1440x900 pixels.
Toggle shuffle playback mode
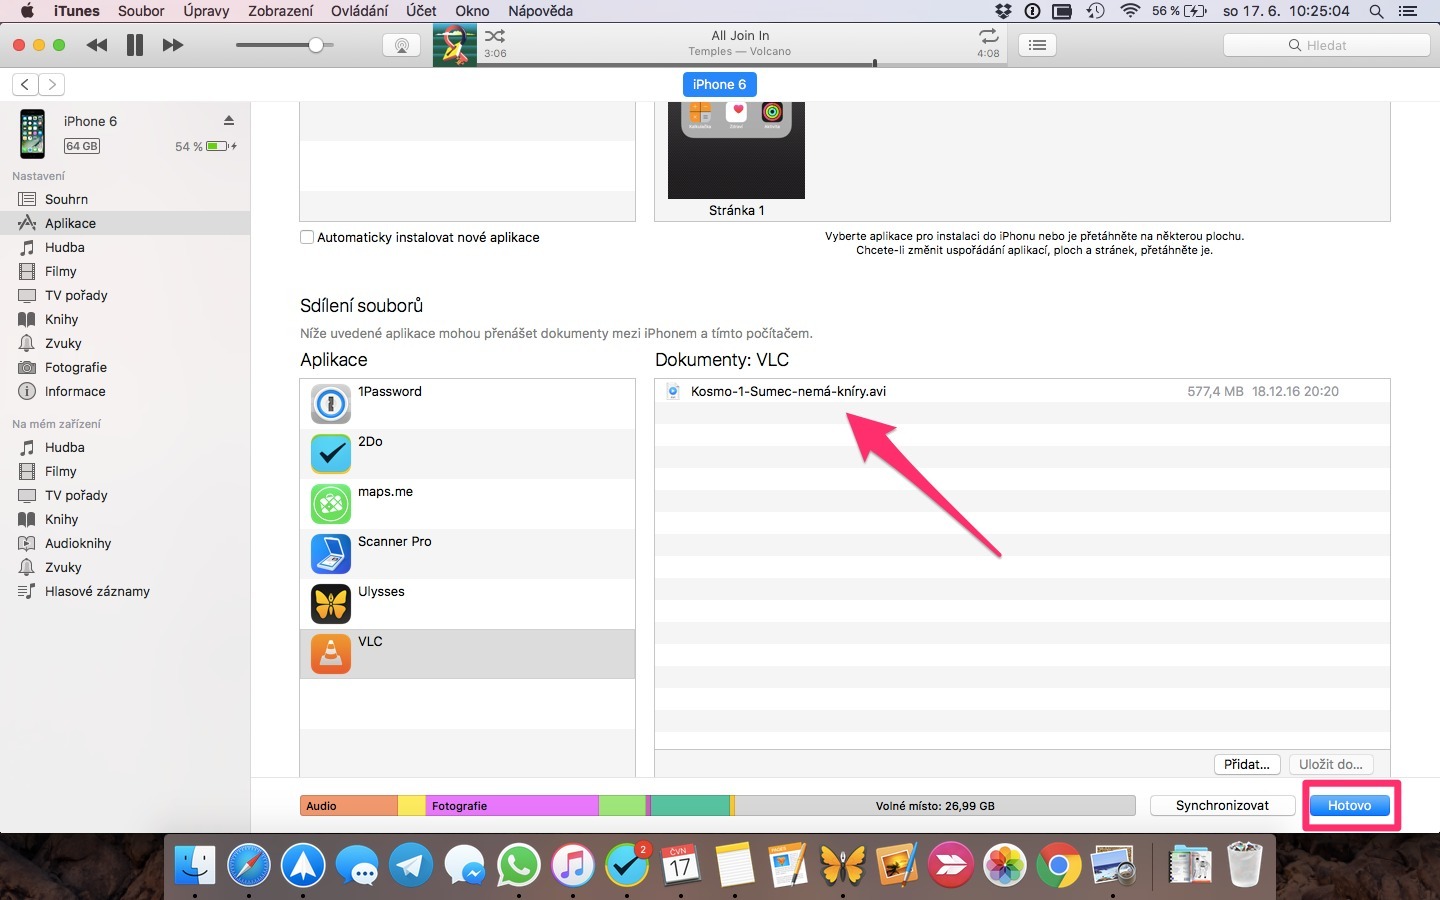tap(494, 35)
